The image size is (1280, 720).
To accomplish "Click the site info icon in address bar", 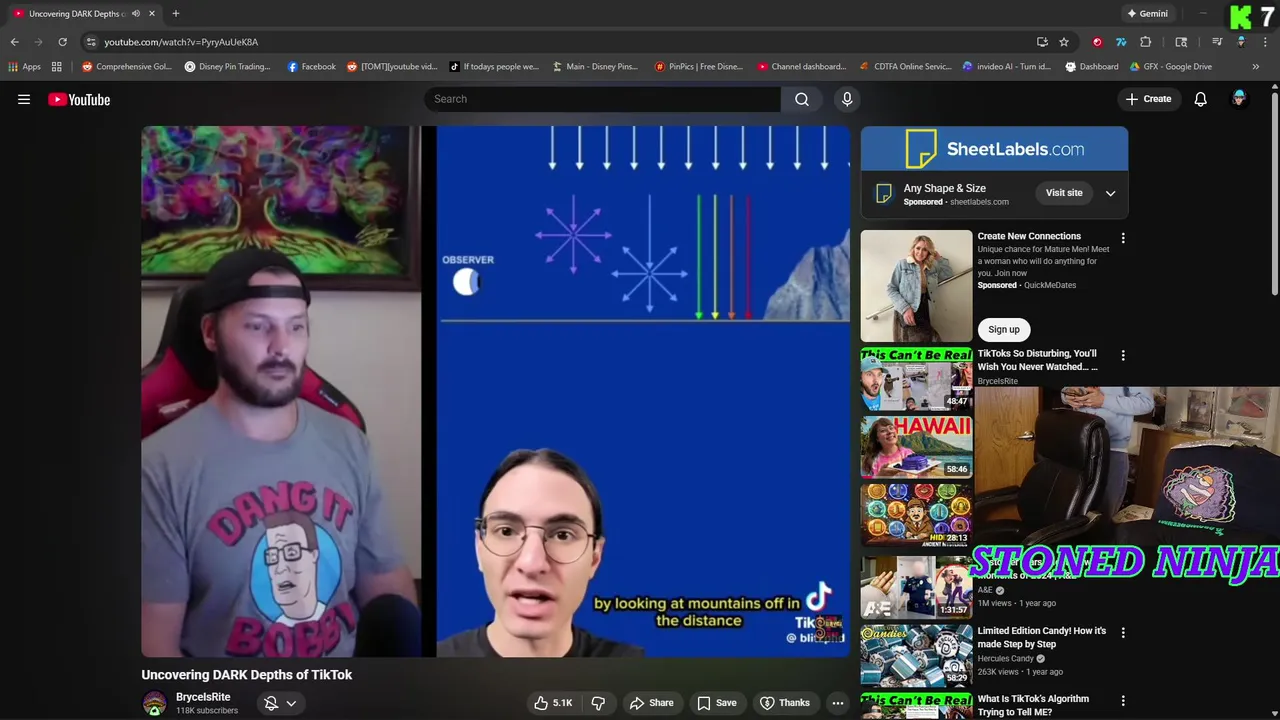I will point(91,42).
